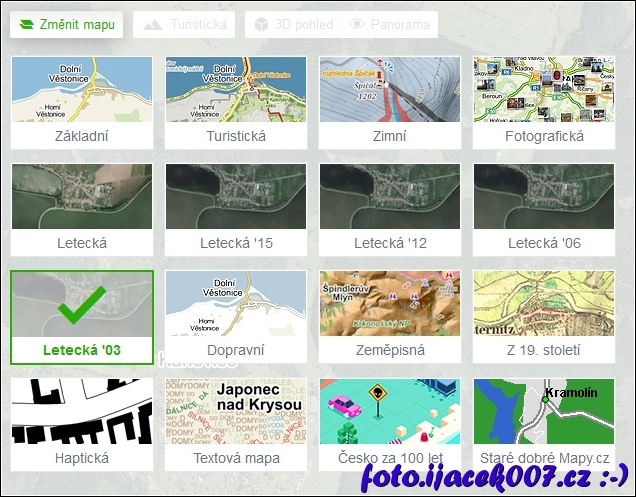Open the 3D pohled view
This screenshot has width=636, height=497.
[x=290, y=24]
